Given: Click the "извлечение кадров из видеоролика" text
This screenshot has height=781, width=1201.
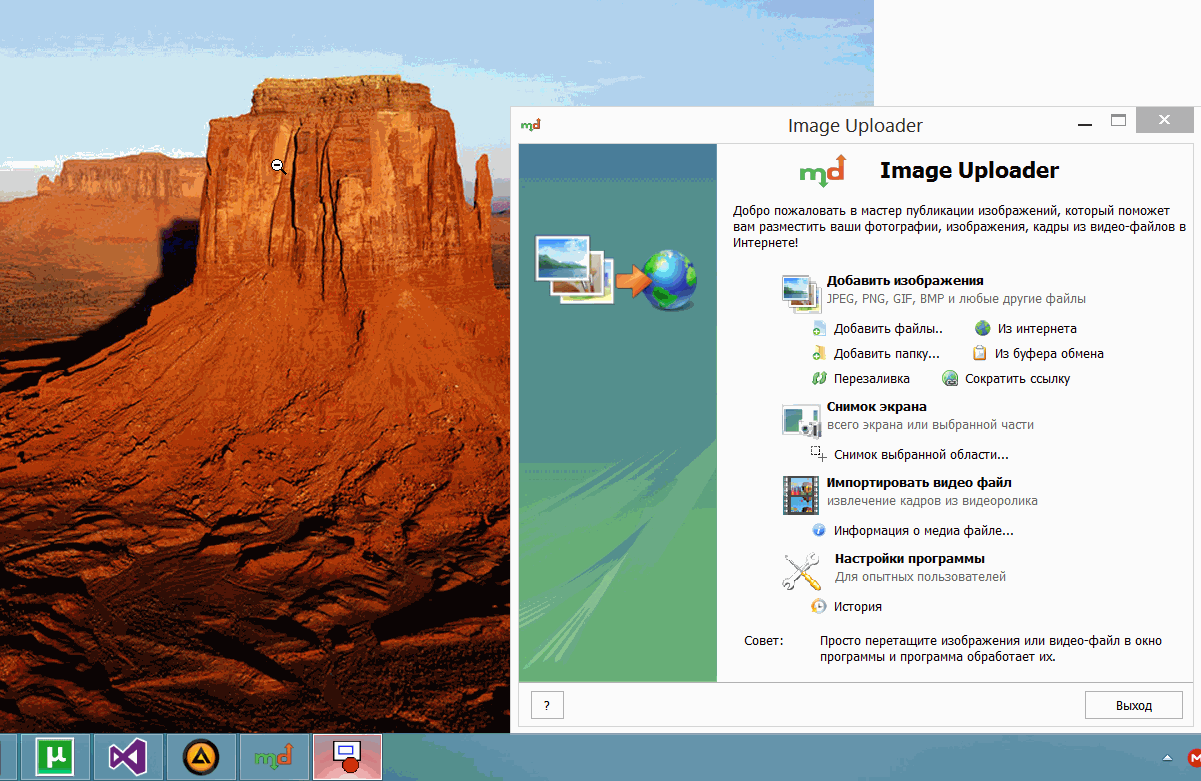Looking at the screenshot, I should 932,501.
